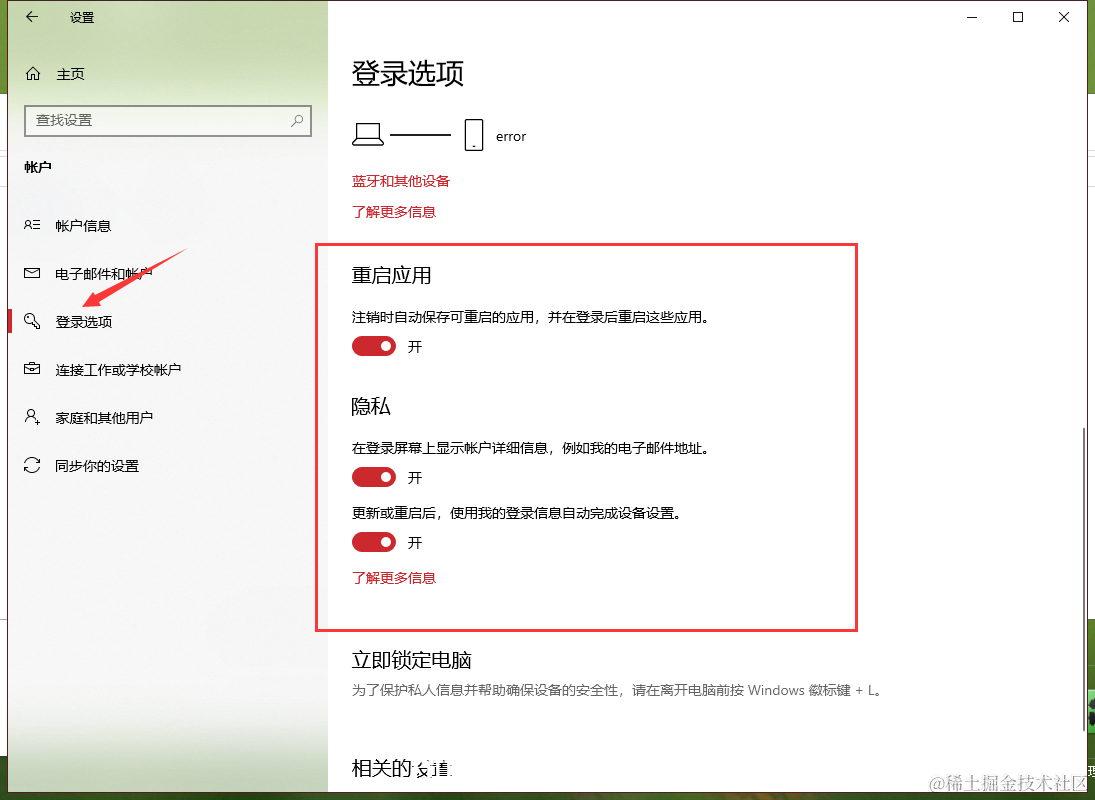Click the 同步你的设置 sync icon
The image size is (1095, 800).
32,465
